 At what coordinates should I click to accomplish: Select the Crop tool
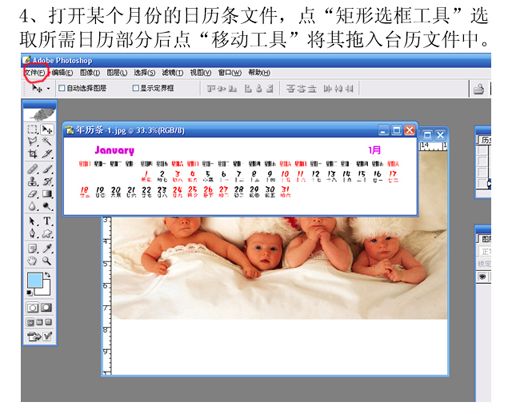click(33, 154)
